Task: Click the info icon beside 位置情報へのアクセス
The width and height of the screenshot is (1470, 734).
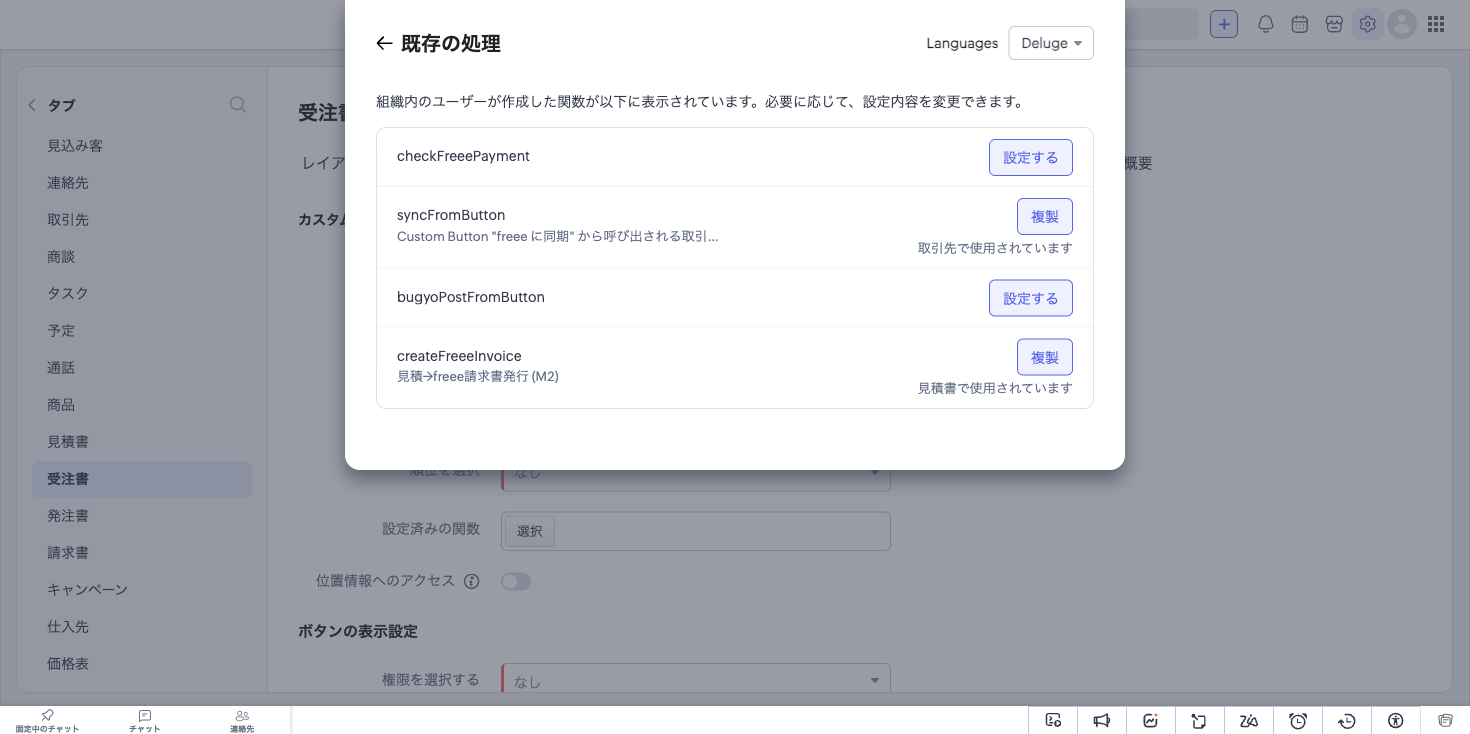Action: click(472, 581)
